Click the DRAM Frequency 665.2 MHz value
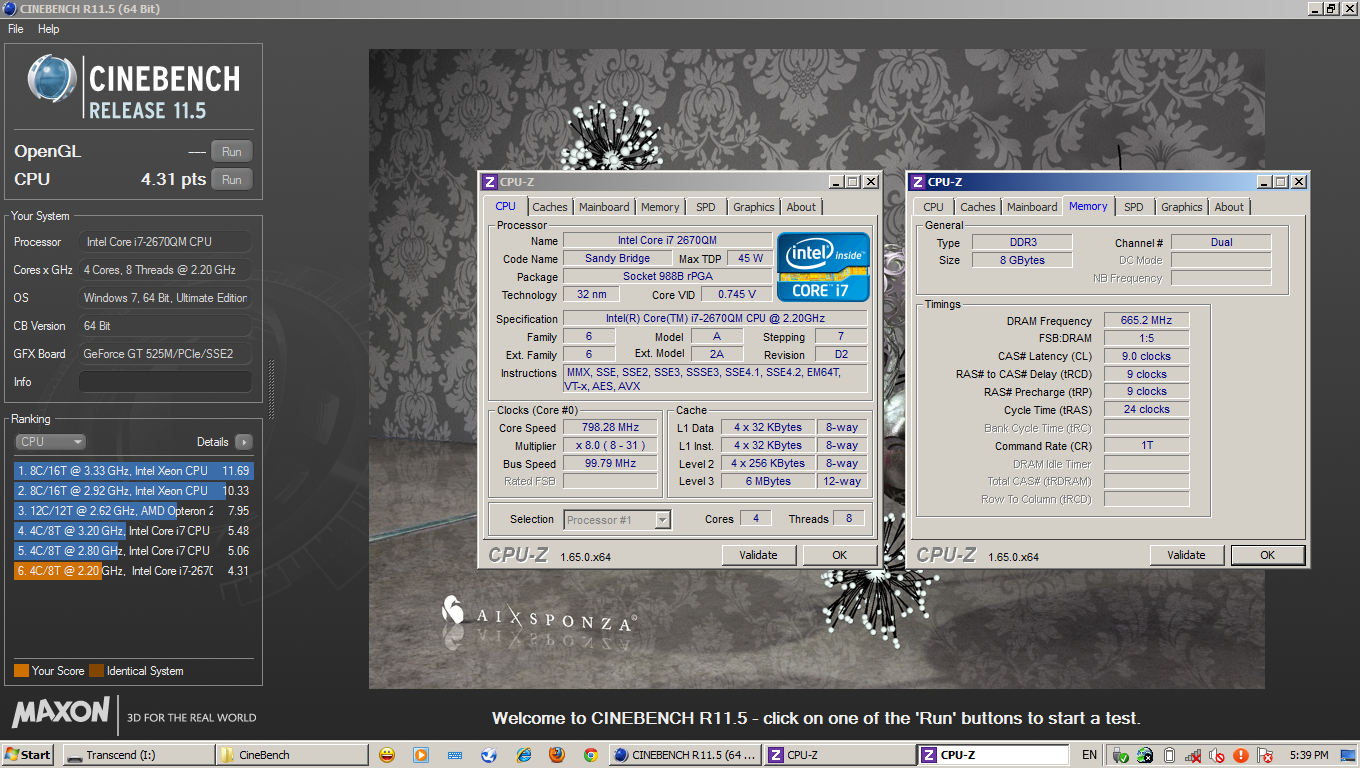Viewport: 1360px width, 768px height. (1146, 321)
